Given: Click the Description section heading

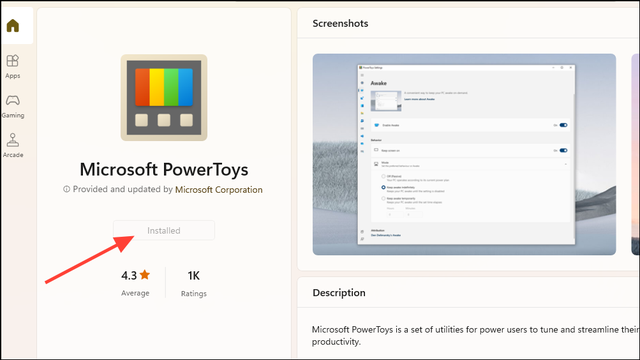Looking at the screenshot, I should pos(339,293).
